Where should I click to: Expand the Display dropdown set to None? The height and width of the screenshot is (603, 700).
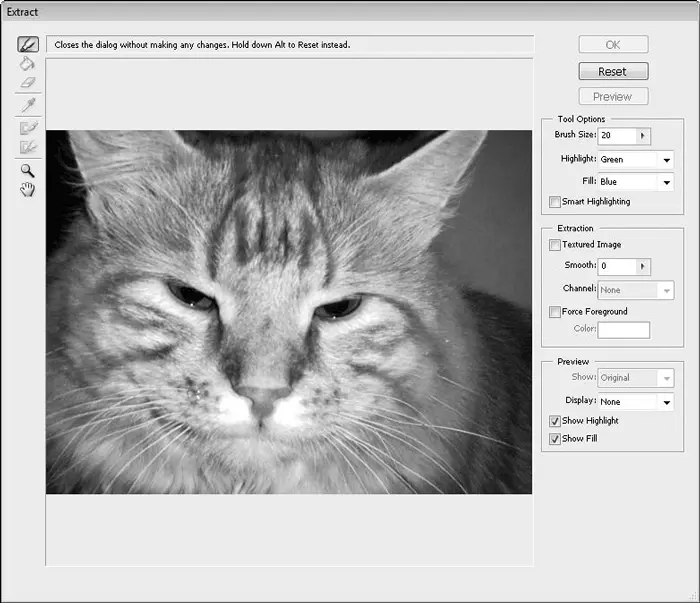665,402
